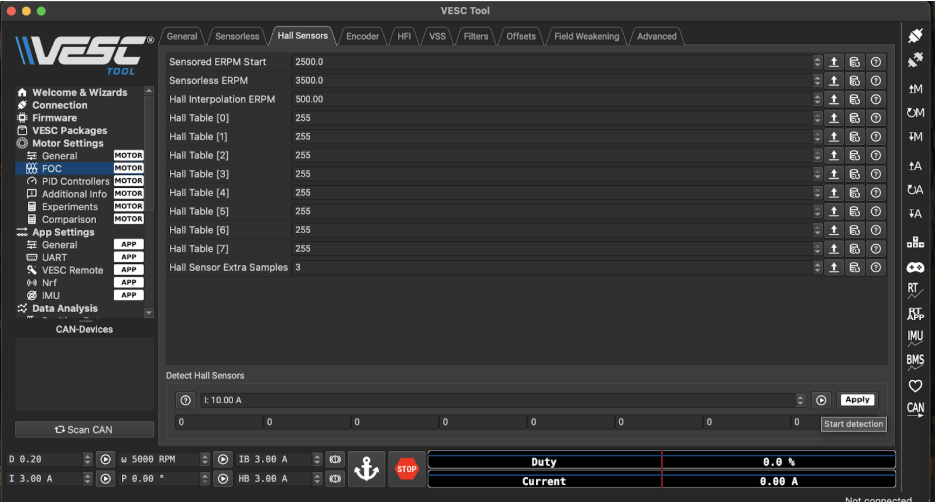Adjust the I 3.00 A current stepper
The width and height of the screenshot is (936, 502).
click(x=88, y=478)
